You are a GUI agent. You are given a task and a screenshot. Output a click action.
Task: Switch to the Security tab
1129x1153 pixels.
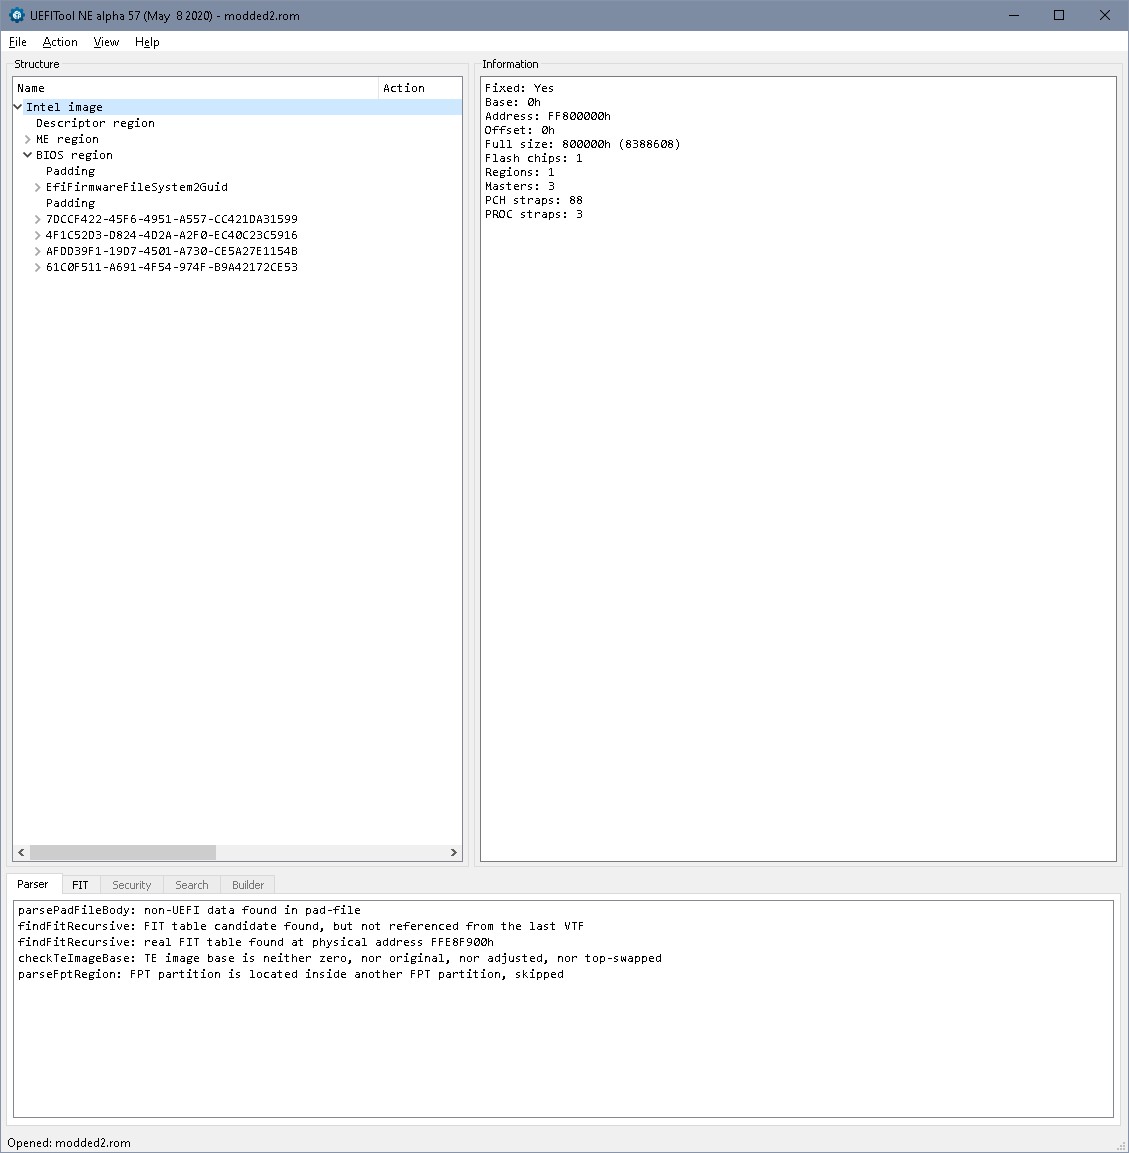pos(132,885)
